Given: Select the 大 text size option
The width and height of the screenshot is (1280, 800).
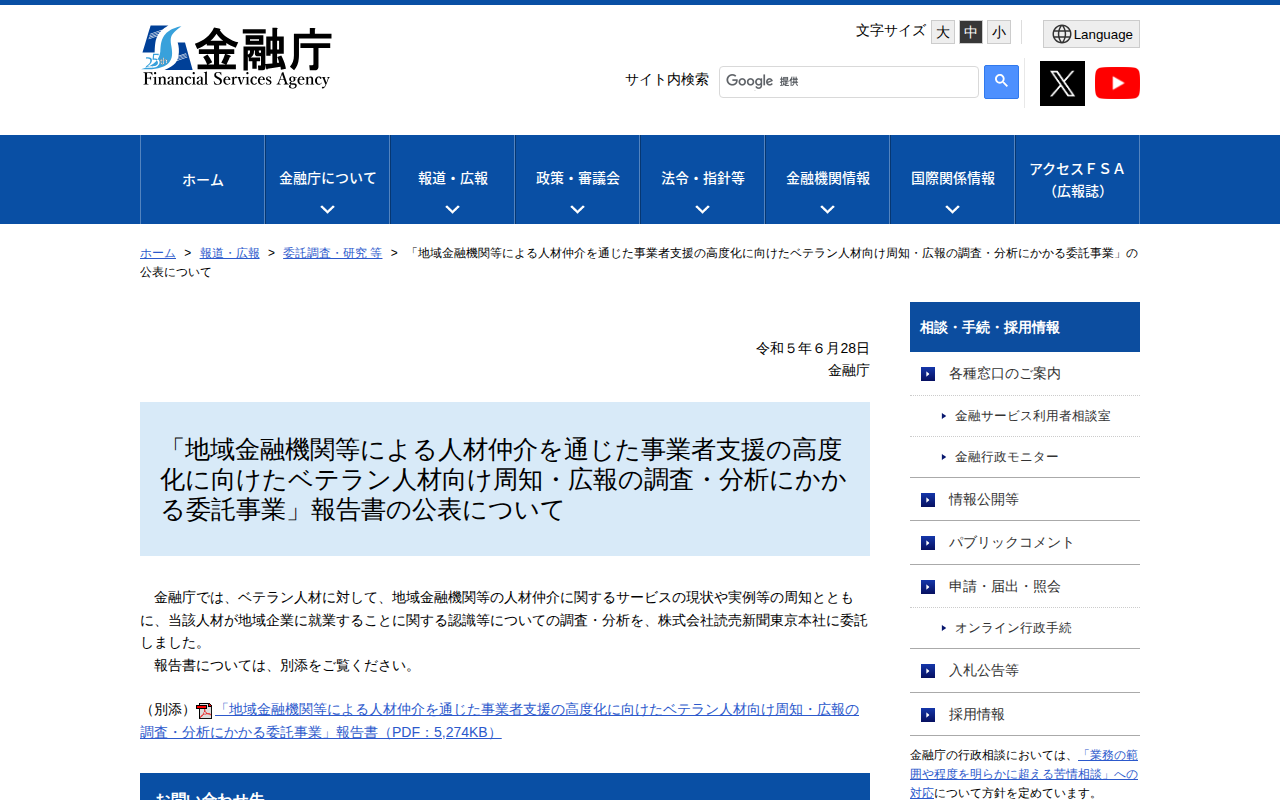Looking at the screenshot, I should (941, 32).
